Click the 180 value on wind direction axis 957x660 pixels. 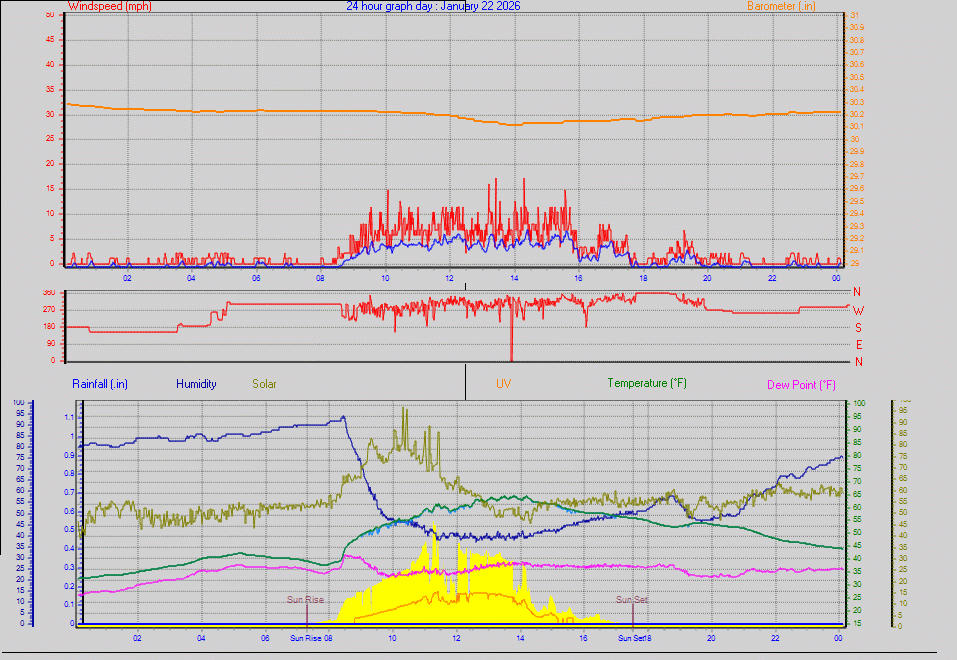[x=47, y=327]
